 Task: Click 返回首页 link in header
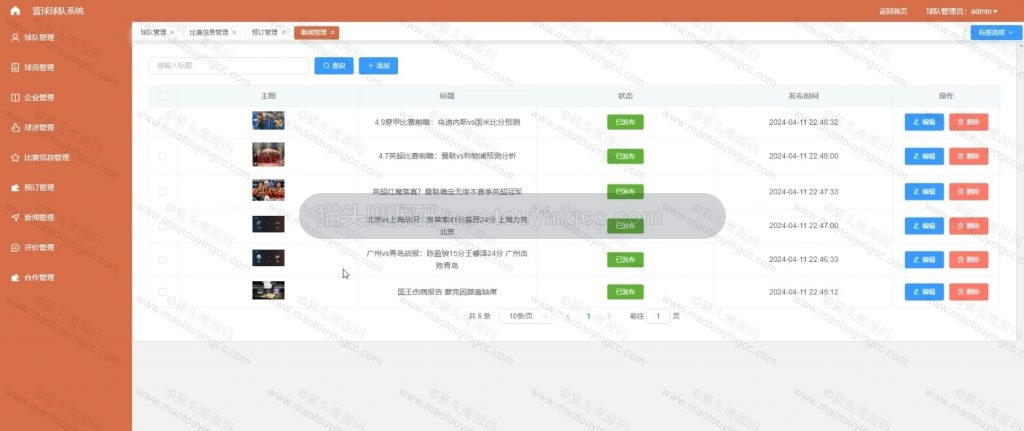point(893,11)
